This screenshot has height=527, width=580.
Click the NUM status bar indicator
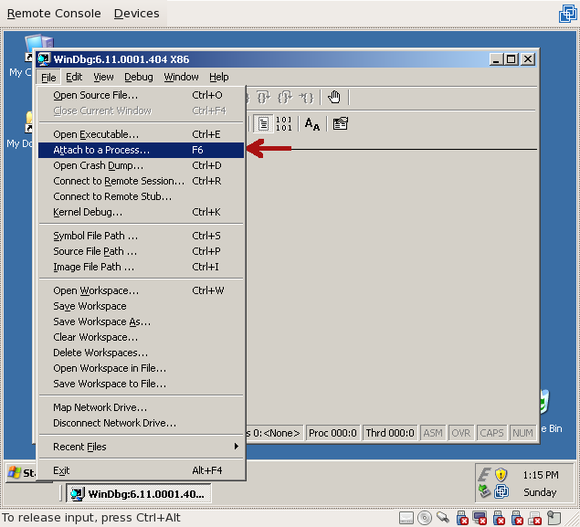(523, 433)
